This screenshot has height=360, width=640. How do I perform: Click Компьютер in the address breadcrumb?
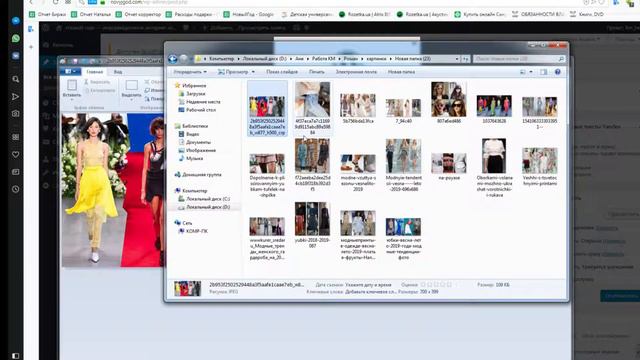tap(222, 59)
